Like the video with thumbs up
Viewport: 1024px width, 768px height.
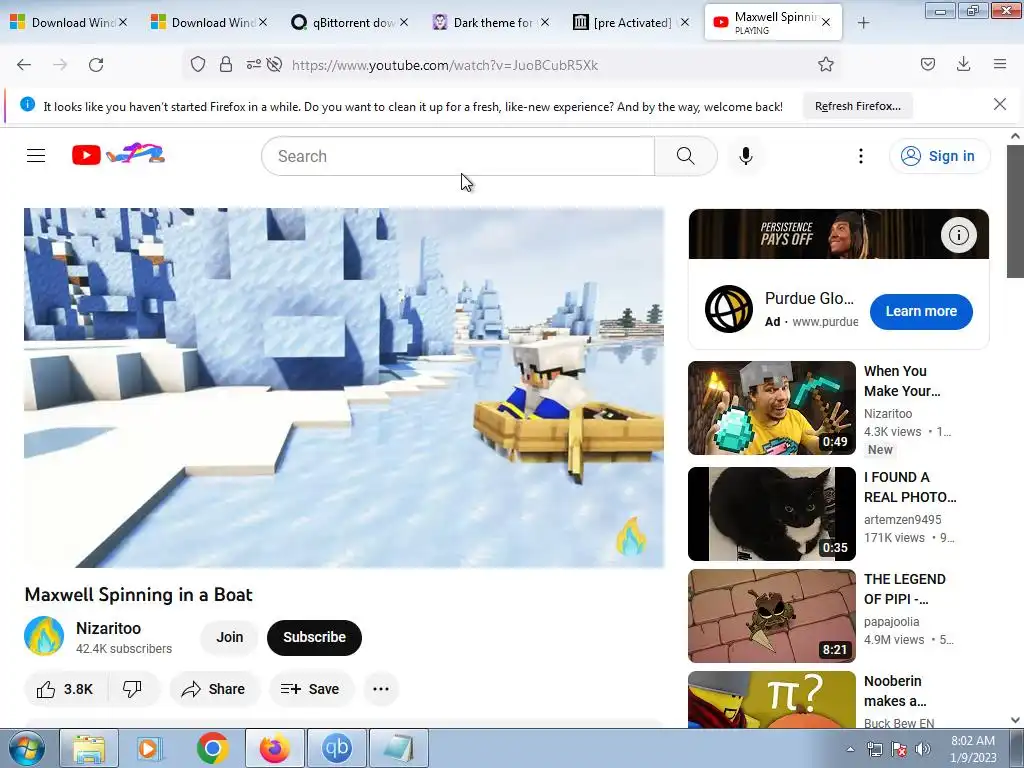(65, 689)
